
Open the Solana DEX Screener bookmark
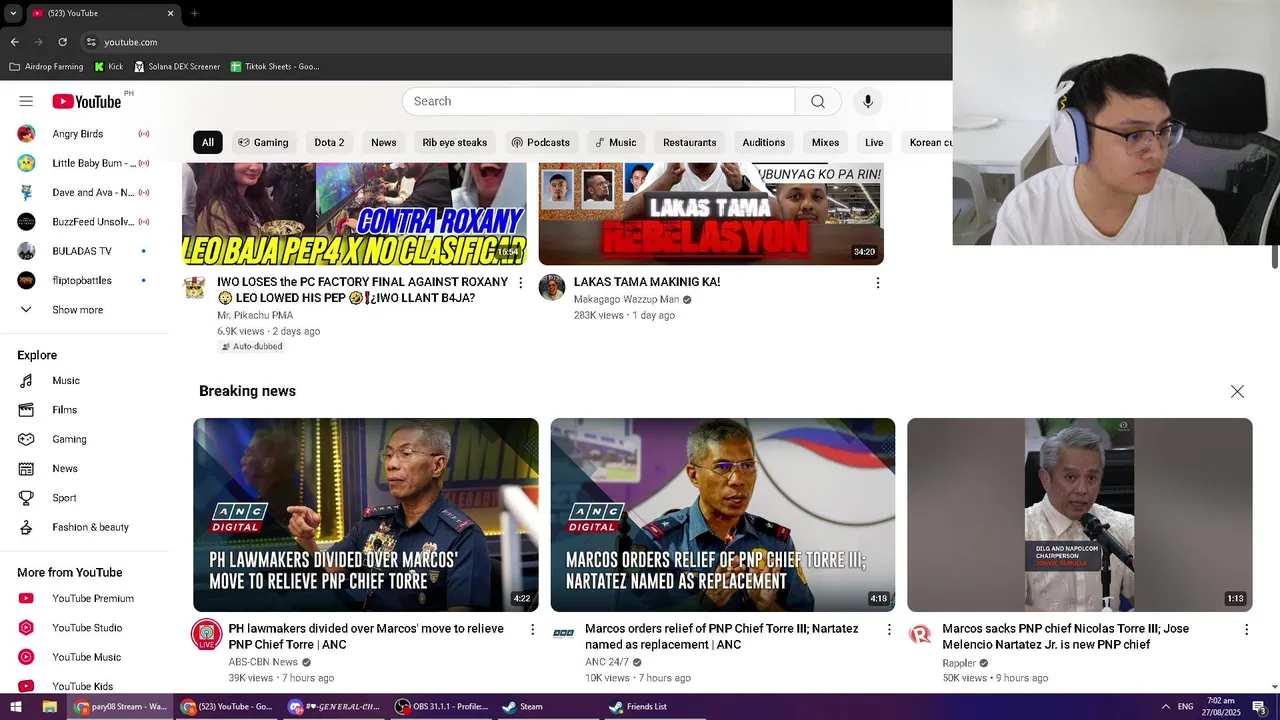point(177,67)
